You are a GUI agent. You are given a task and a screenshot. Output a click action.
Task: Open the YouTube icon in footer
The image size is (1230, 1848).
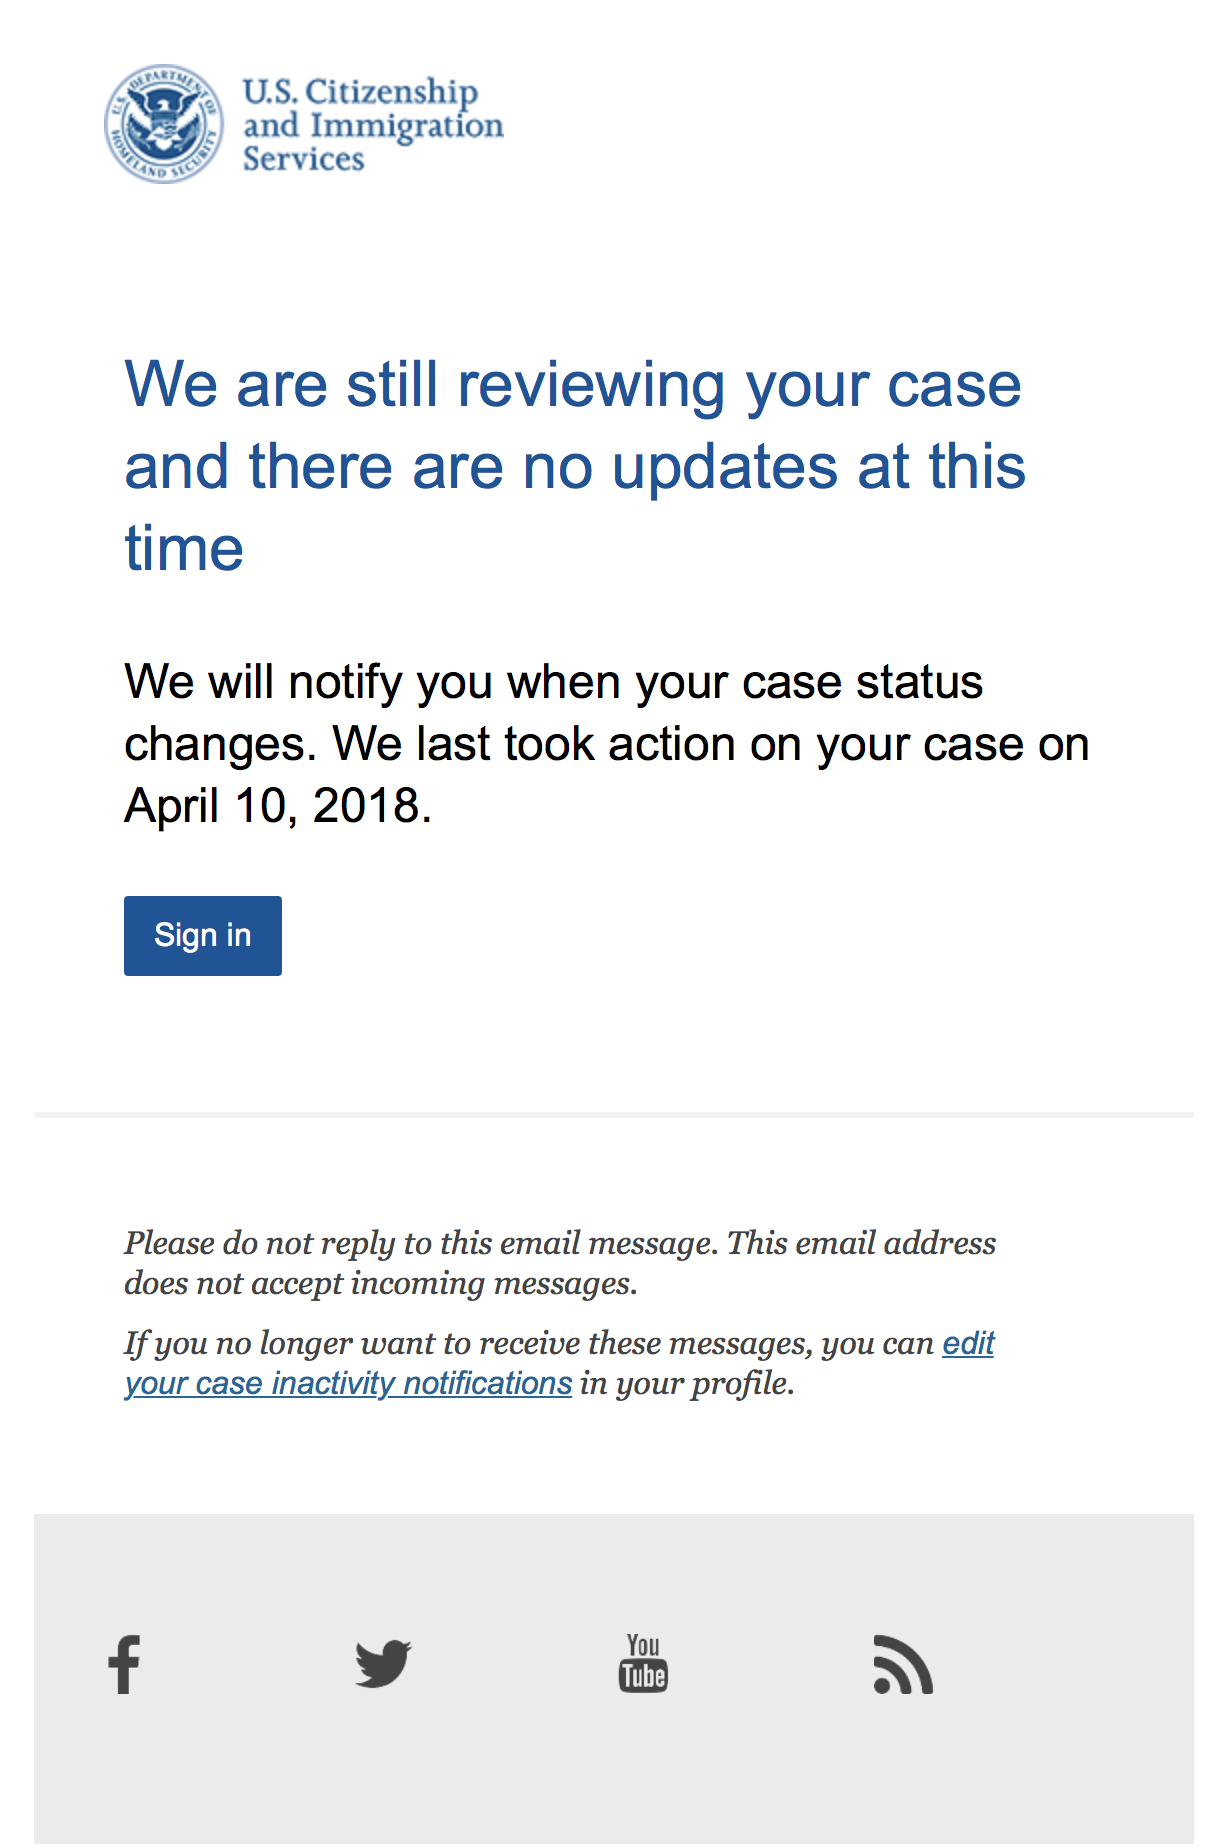[643, 1663]
